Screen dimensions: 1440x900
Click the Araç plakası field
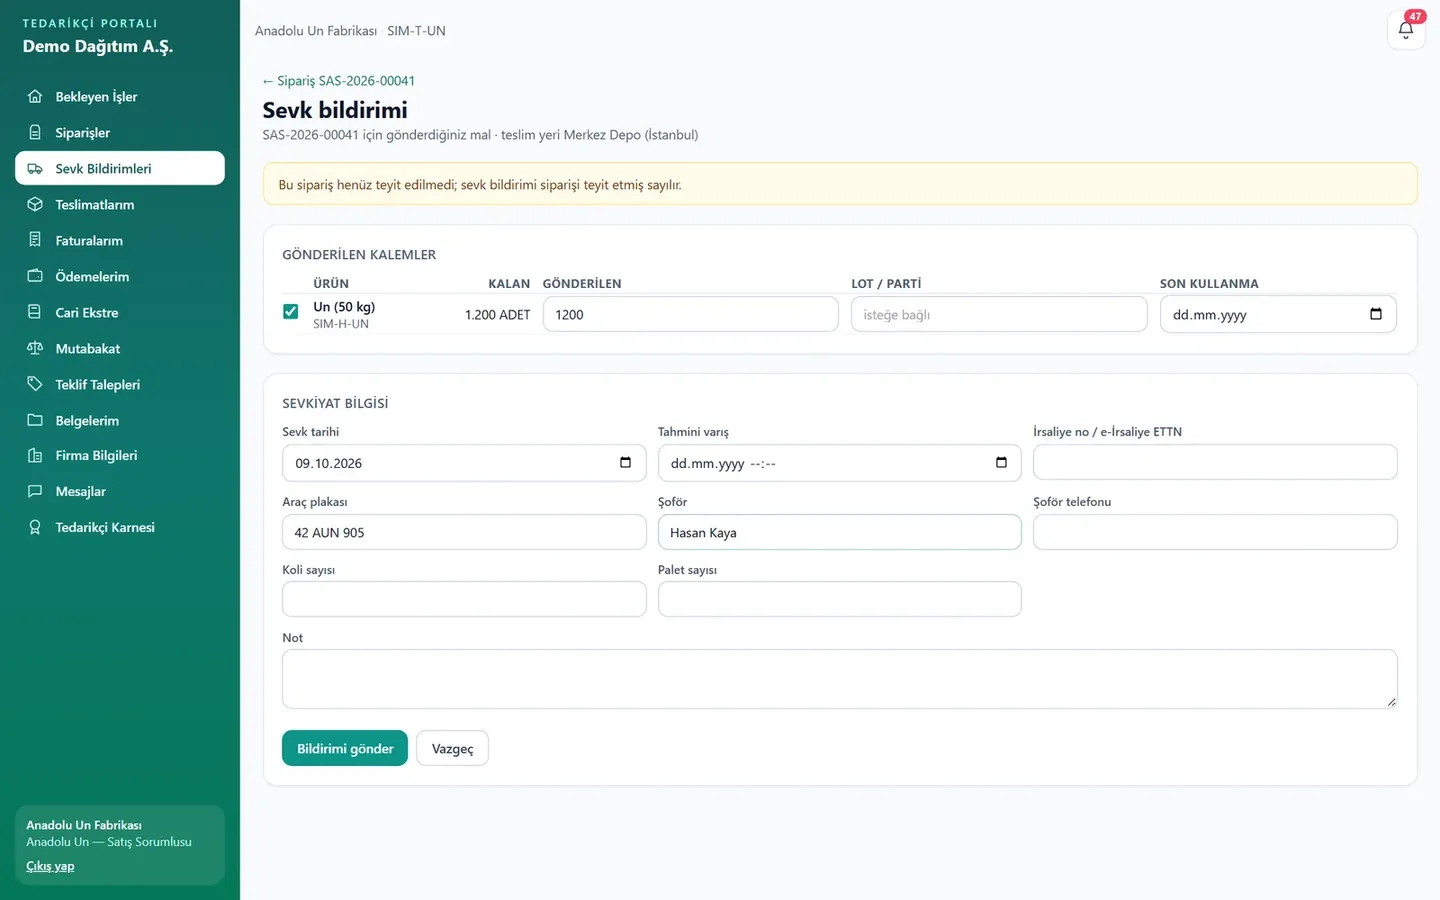pos(464,532)
